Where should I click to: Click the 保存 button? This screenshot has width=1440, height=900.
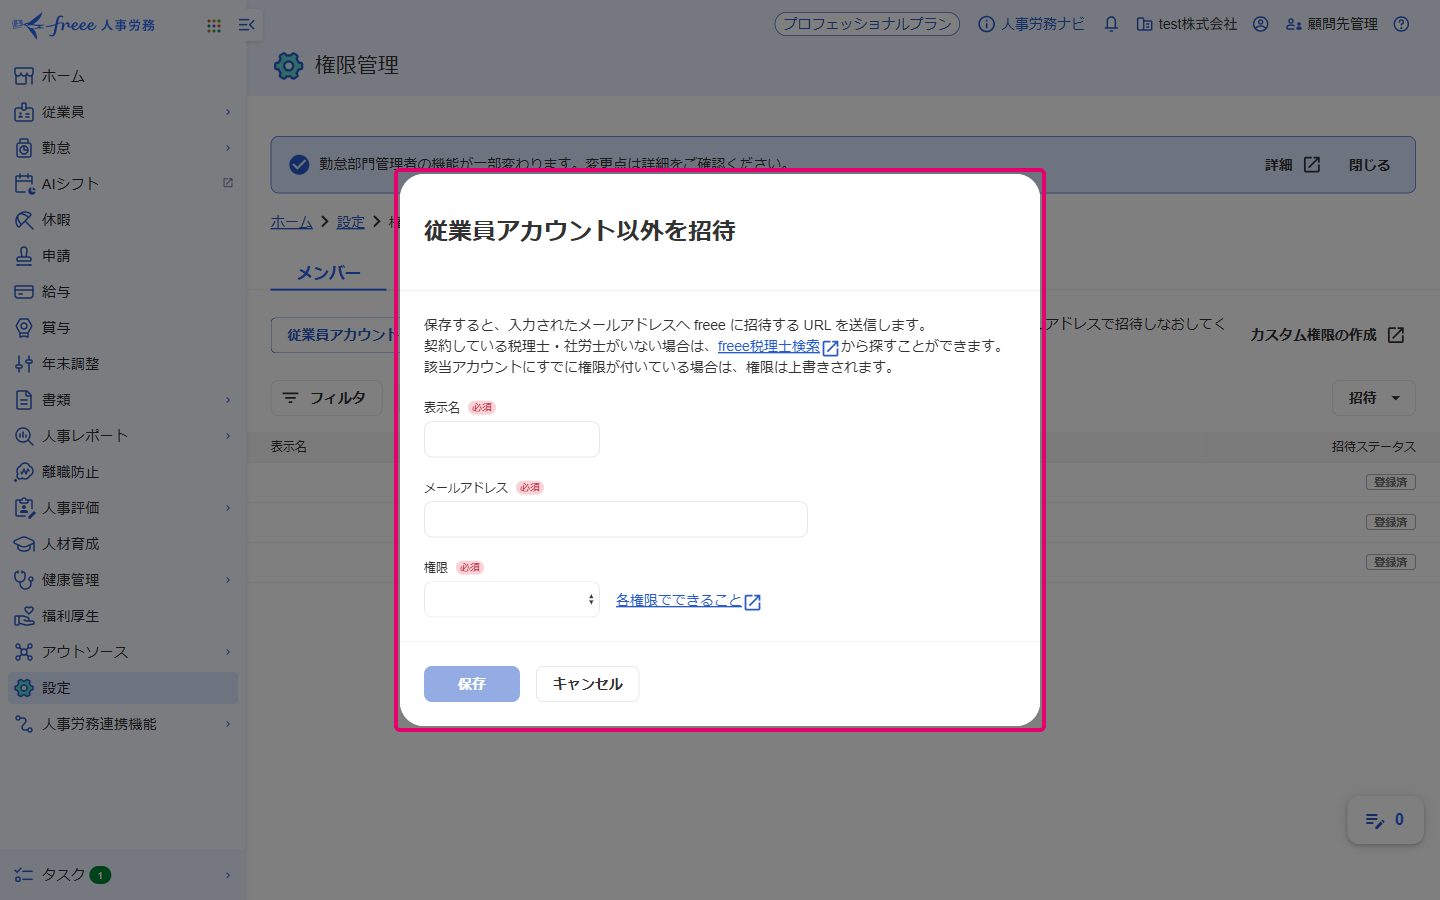pos(472,684)
